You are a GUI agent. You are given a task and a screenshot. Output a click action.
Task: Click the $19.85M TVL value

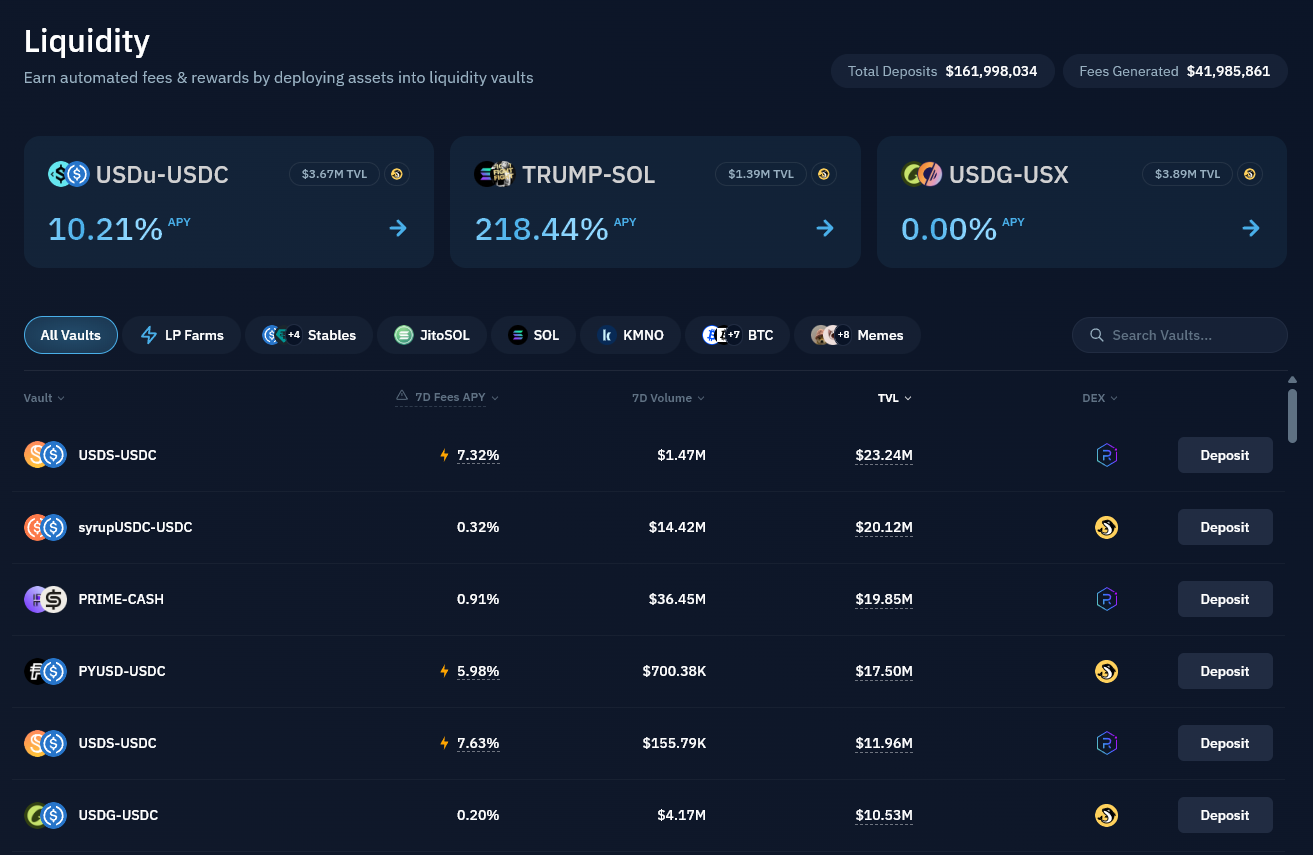(x=884, y=599)
